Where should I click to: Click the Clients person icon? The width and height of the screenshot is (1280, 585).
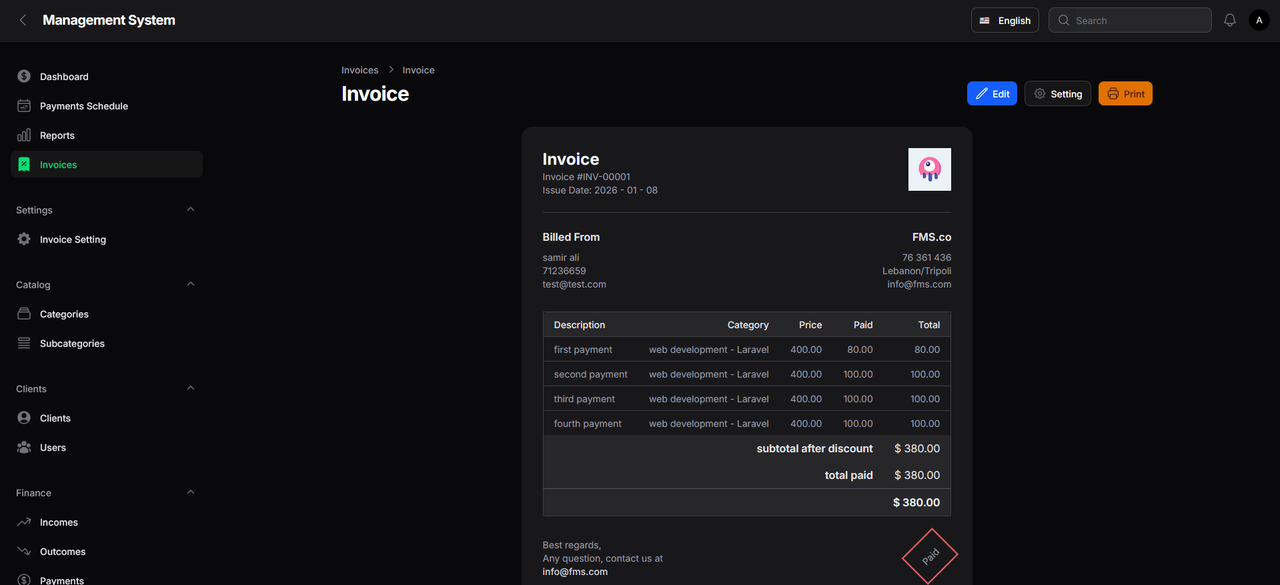tap(24, 418)
